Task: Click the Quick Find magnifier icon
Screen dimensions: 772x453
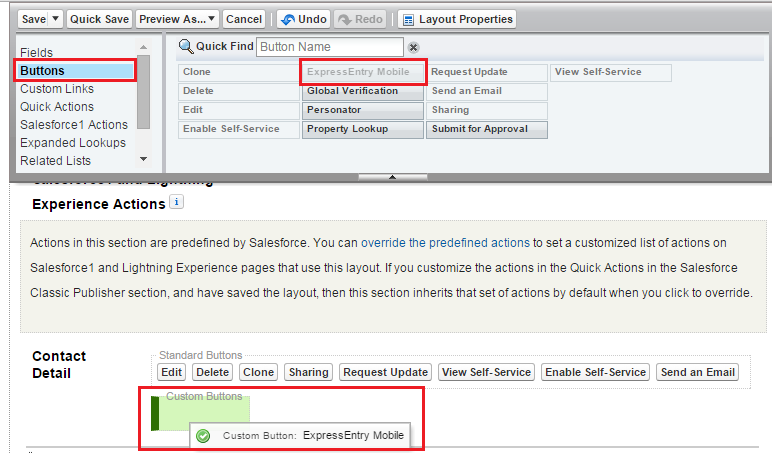Action: 186,47
